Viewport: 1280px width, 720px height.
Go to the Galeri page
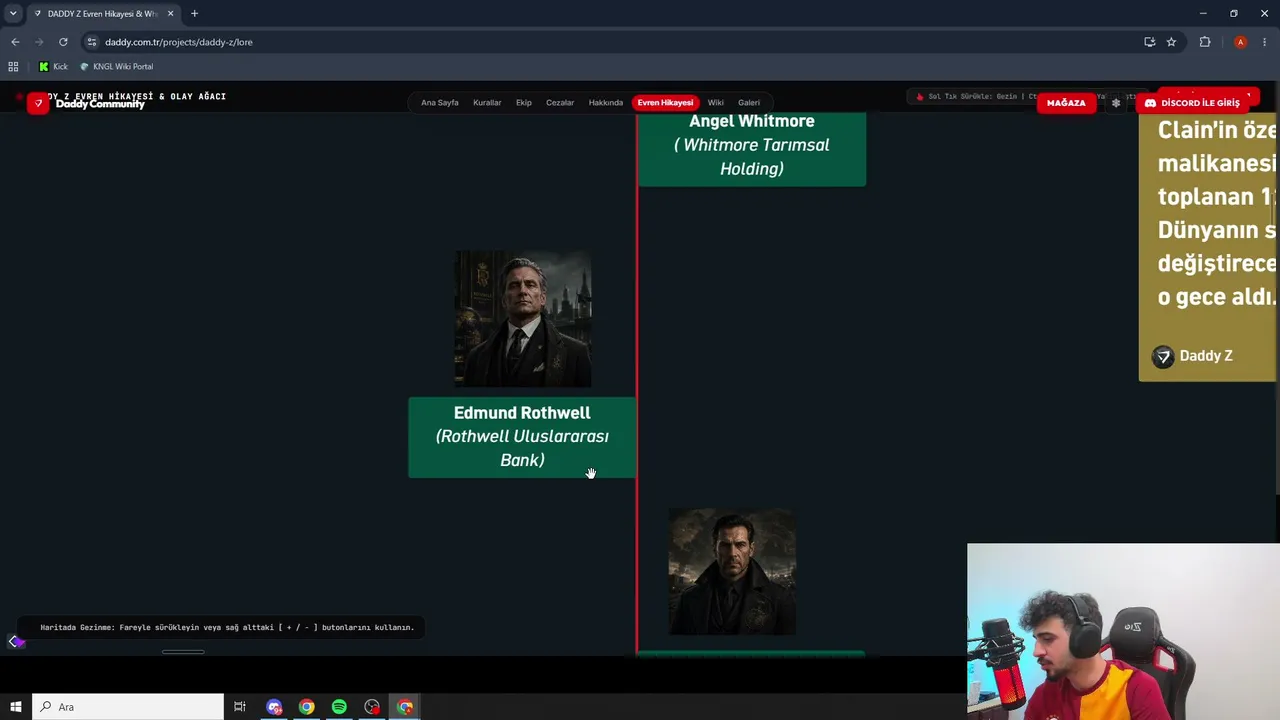[x=749, y=103]
